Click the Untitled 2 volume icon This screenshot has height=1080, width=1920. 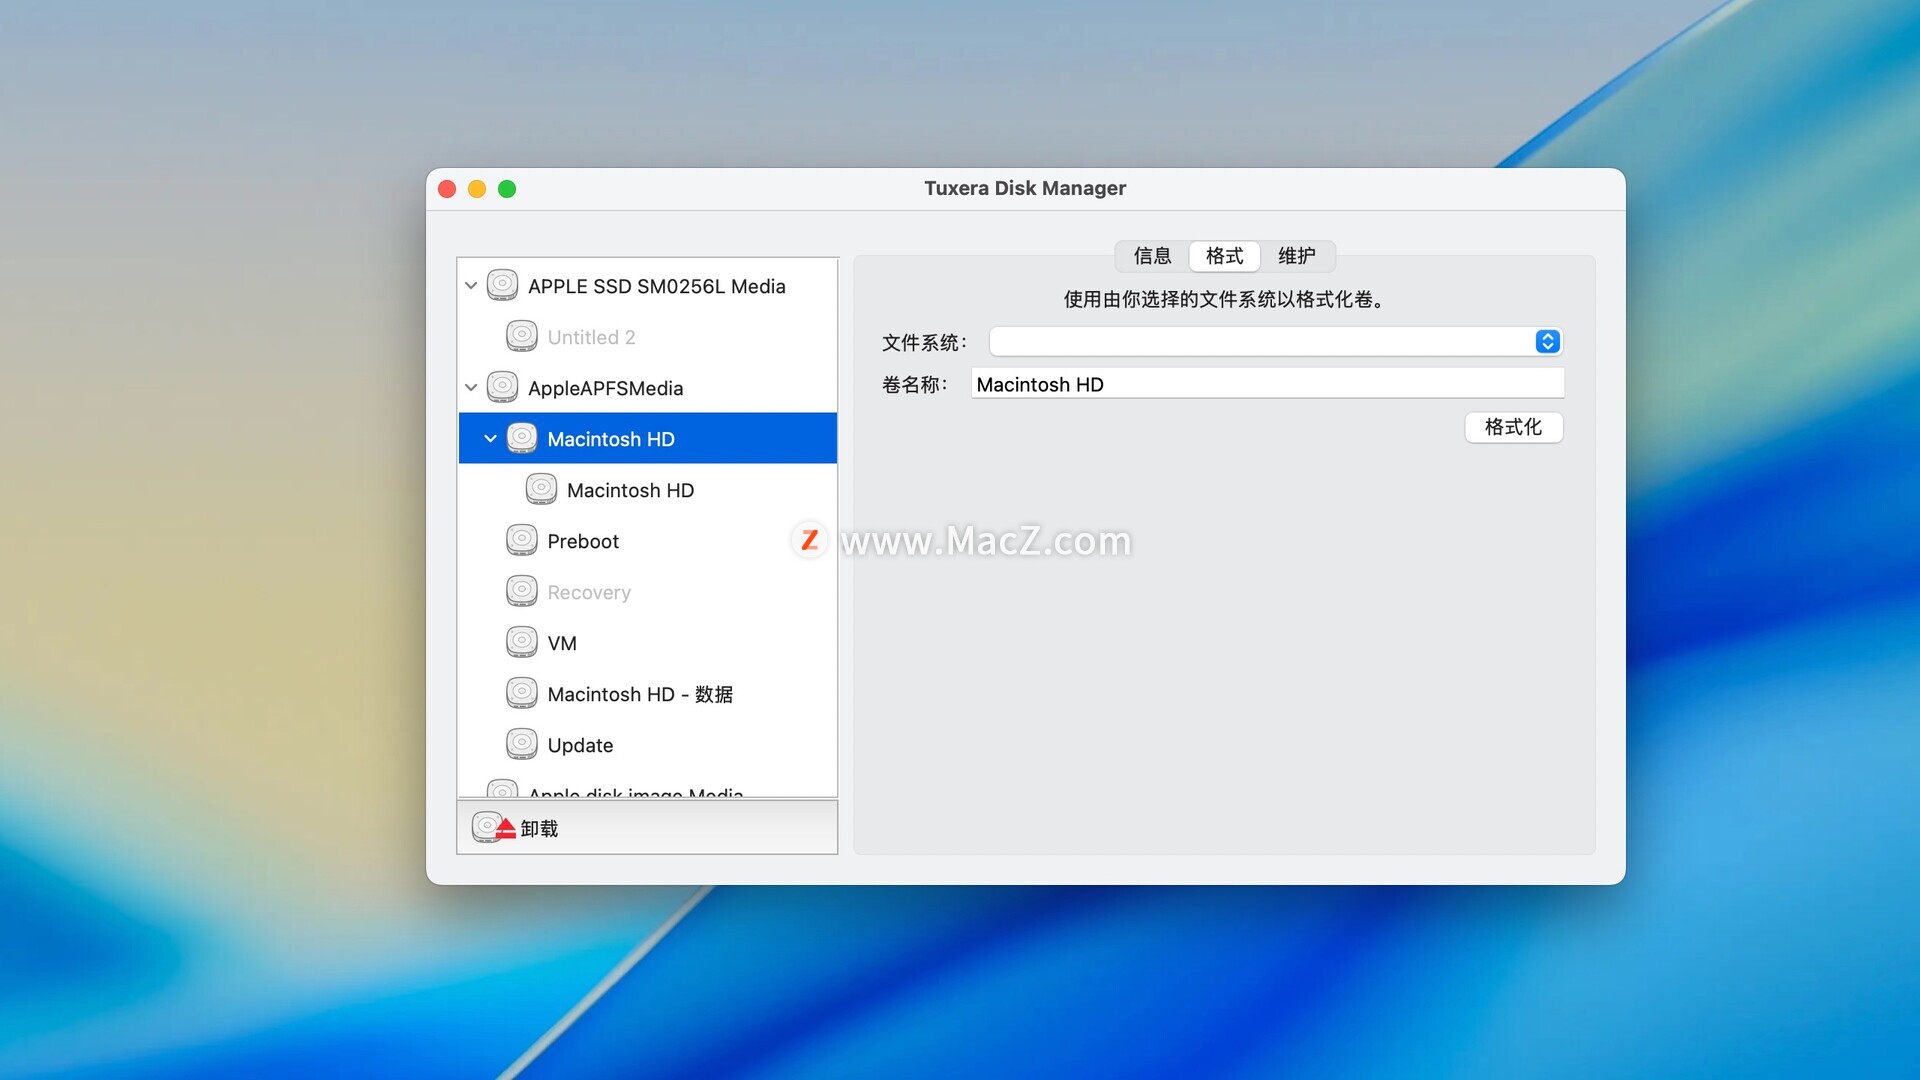[522, 336]
